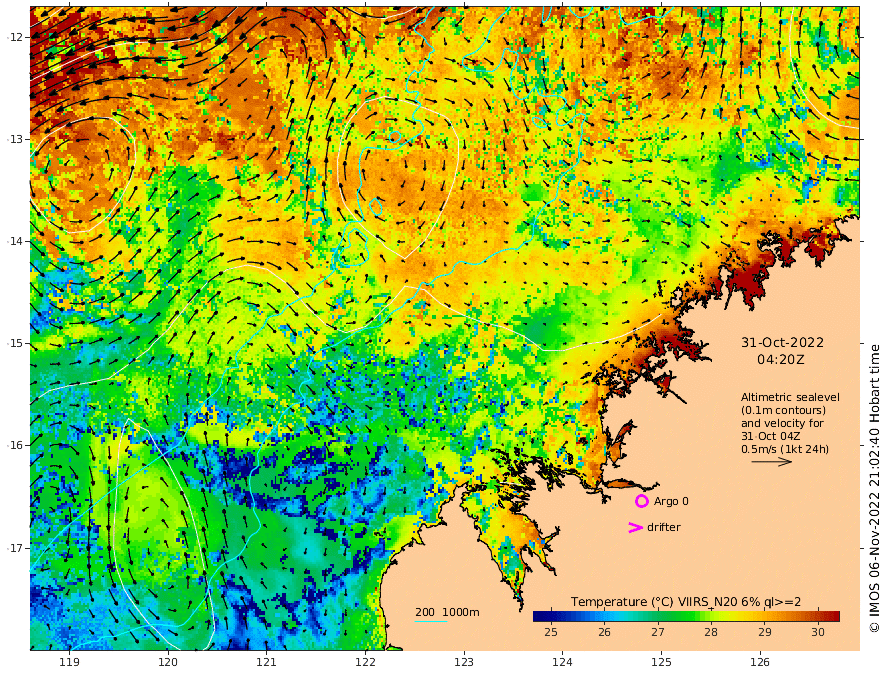Image resolution: width=880 pixels, height=680 pixels.
Task: Click latitude axis label -12
Action: click(15, 37)
